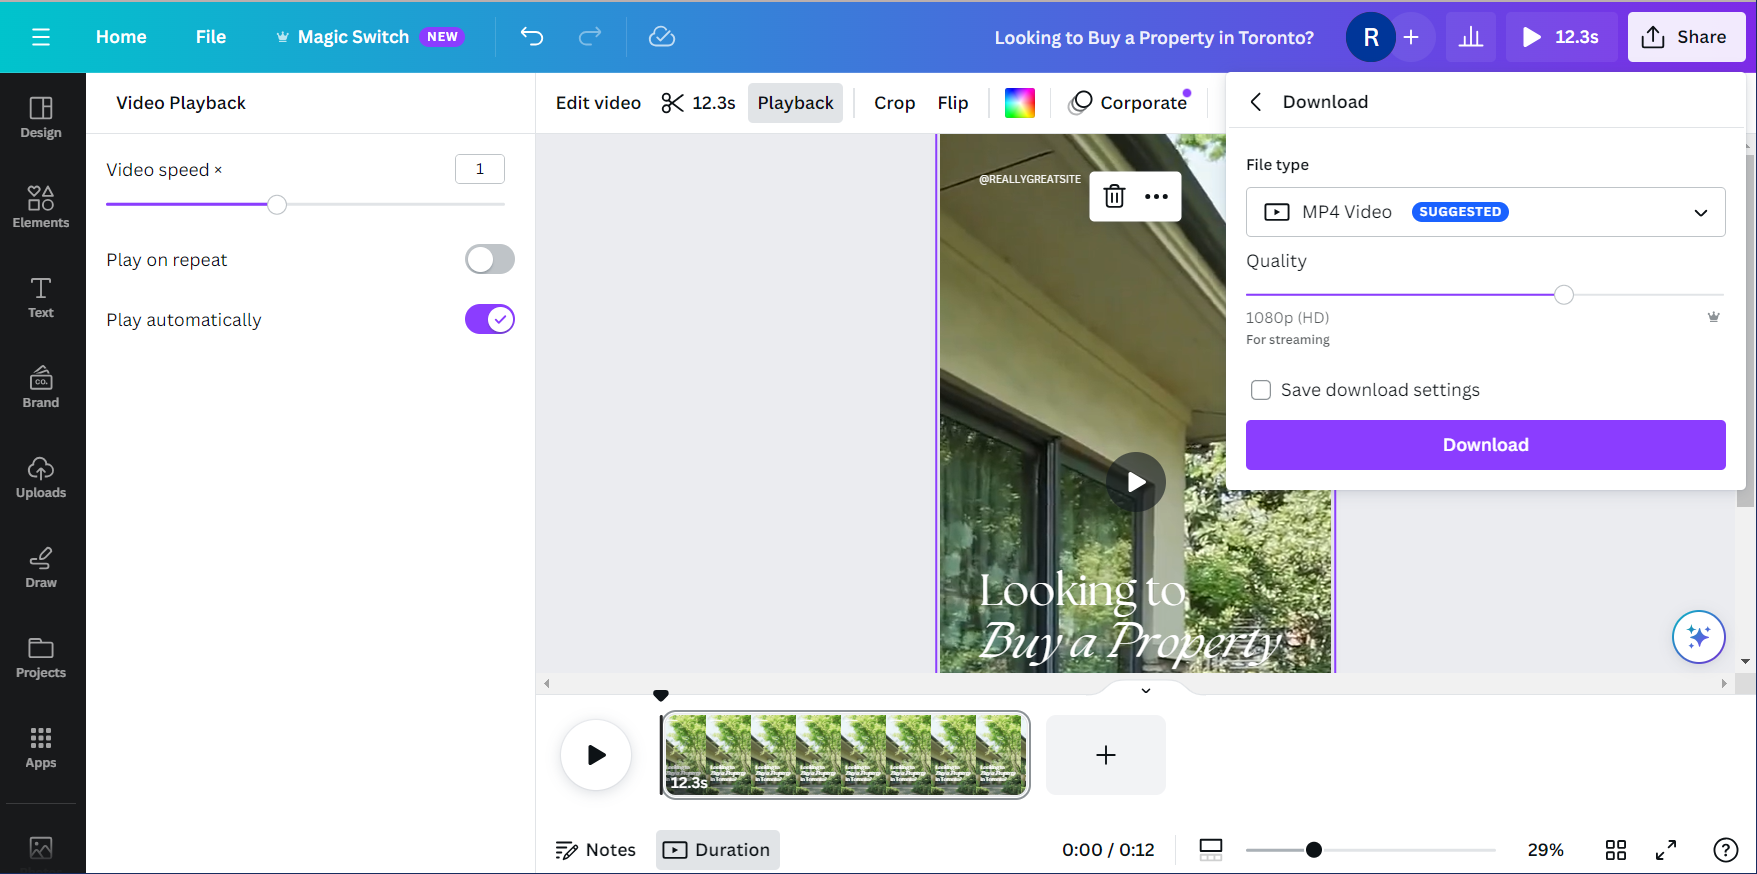
Task: Click the purple Download button
Action: pyautogui.click(x=1485, y=445)
